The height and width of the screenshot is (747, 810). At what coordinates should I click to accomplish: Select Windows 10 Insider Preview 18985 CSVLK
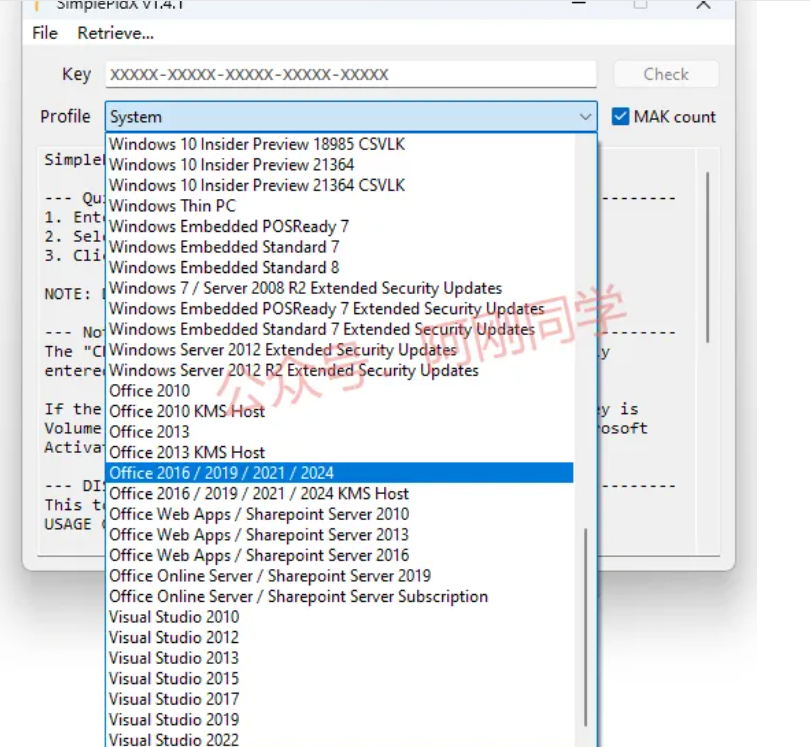tap(340, 144)
